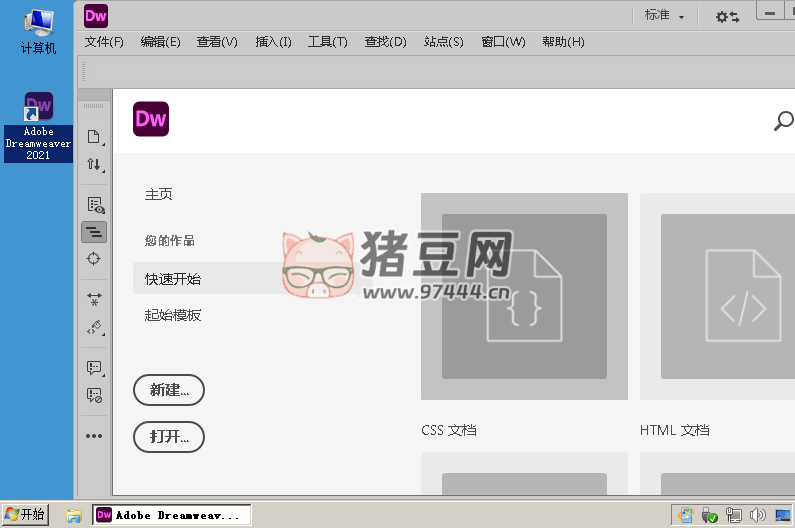Open the 站点(S) menu
Viewport: 795px width, 528px height.
443,42
